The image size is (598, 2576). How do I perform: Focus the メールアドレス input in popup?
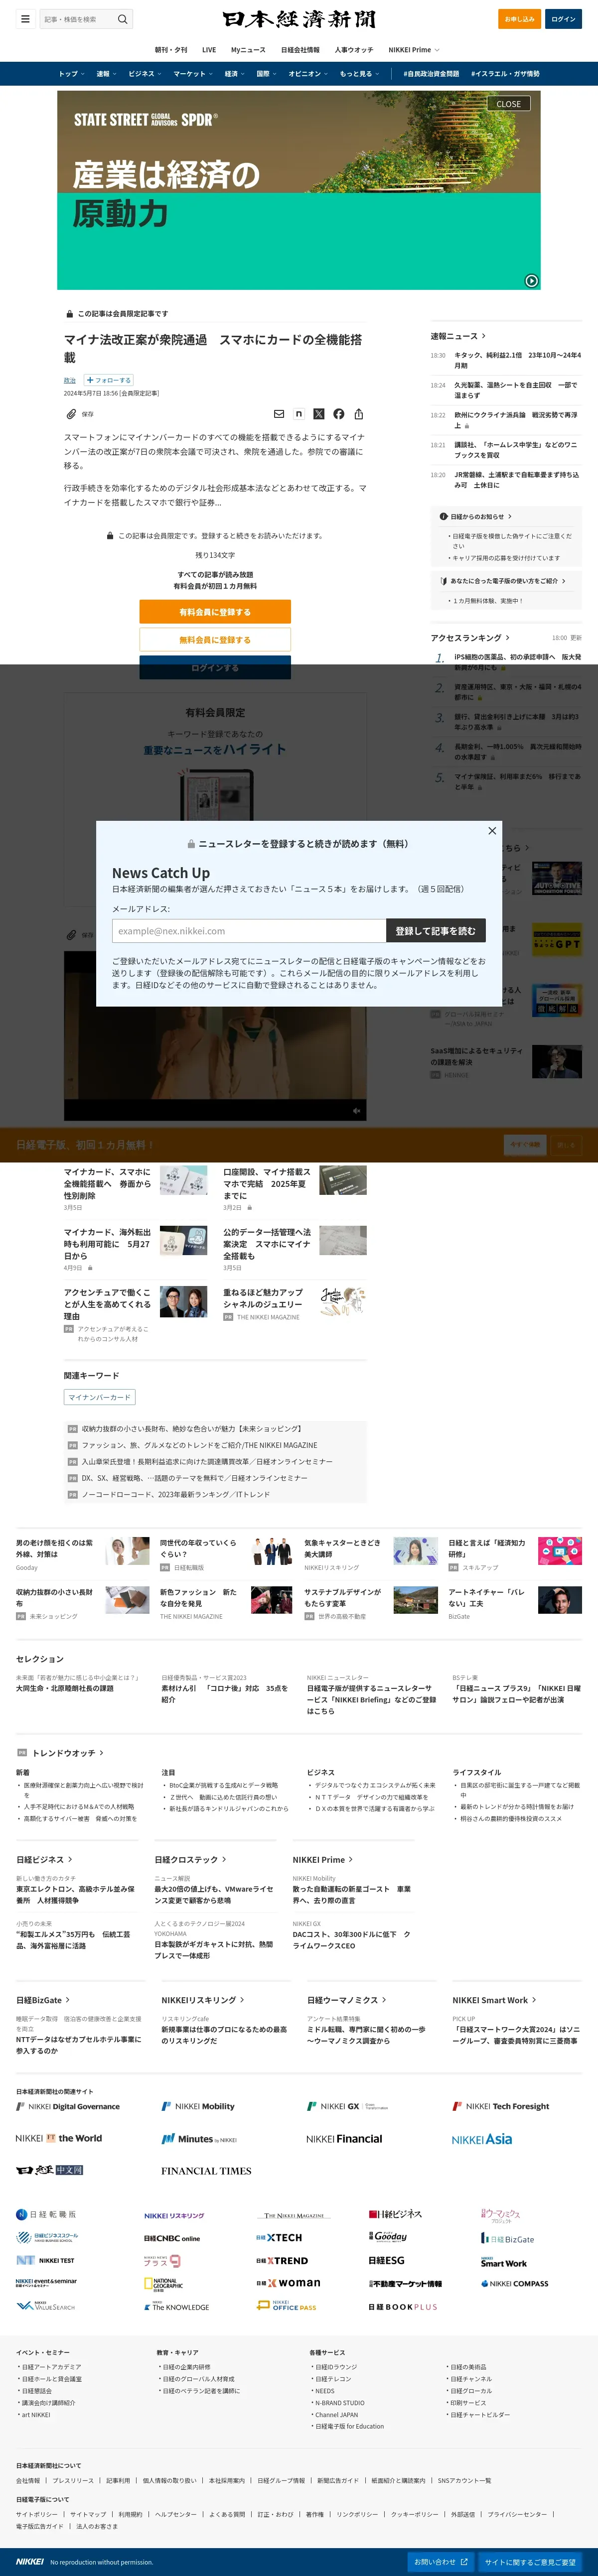(249, 931)
